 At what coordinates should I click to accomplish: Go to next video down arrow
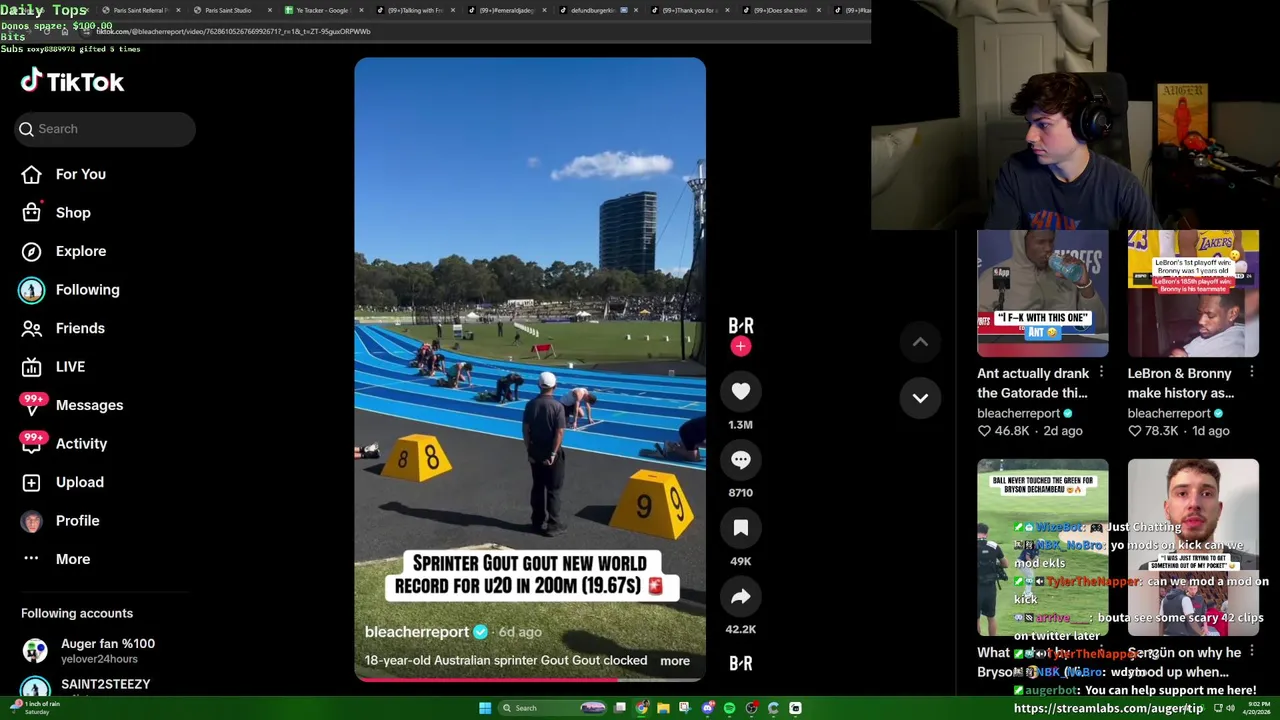click(920, 398)
